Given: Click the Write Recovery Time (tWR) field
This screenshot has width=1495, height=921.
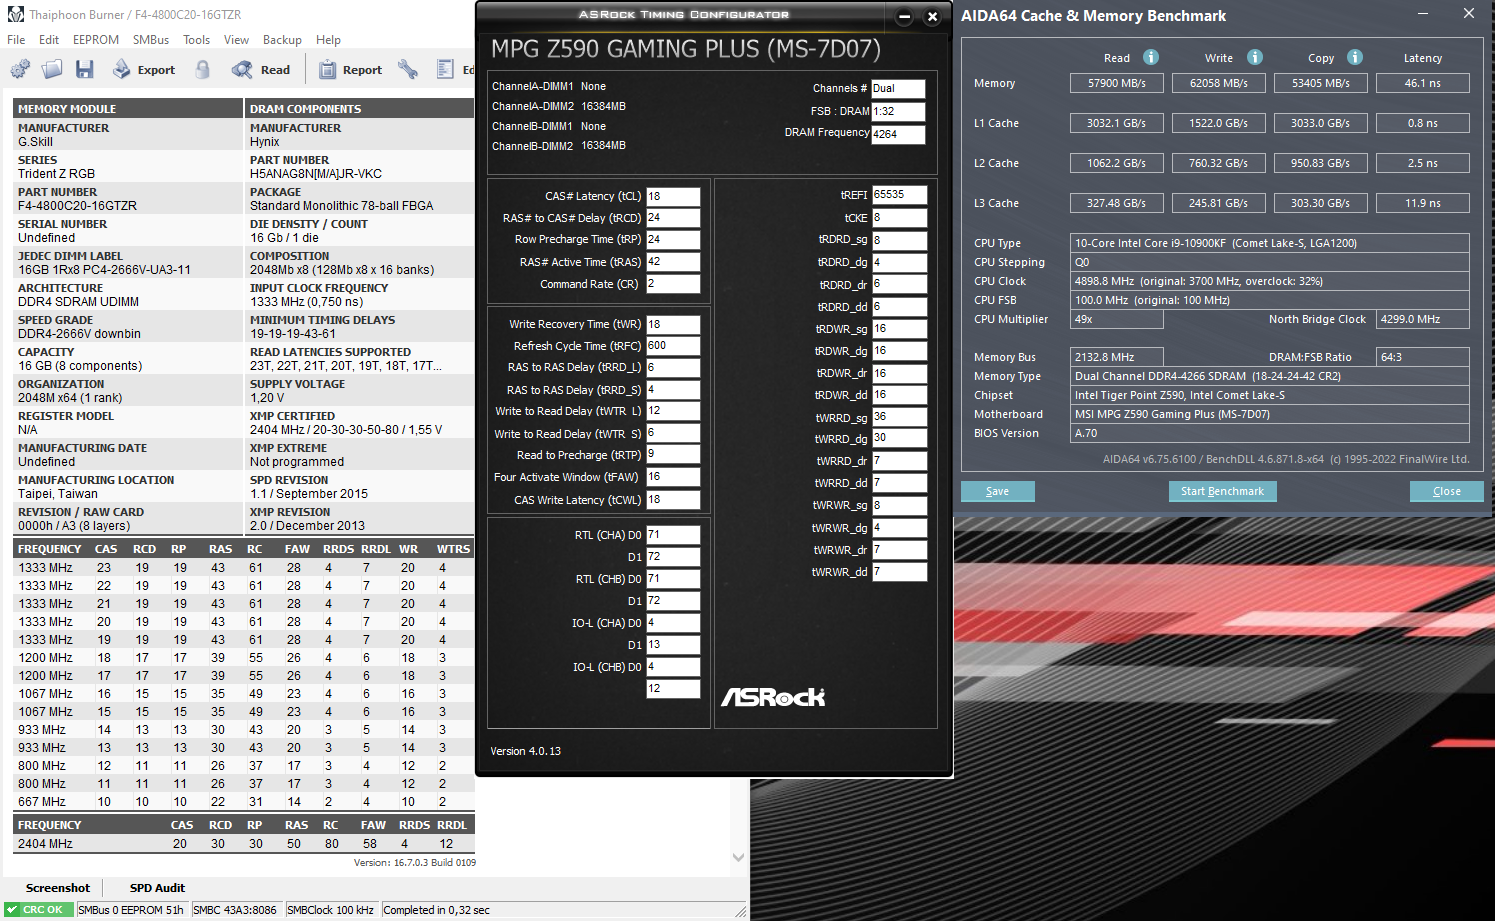Looking at the screenshot, I should point(673,324).
